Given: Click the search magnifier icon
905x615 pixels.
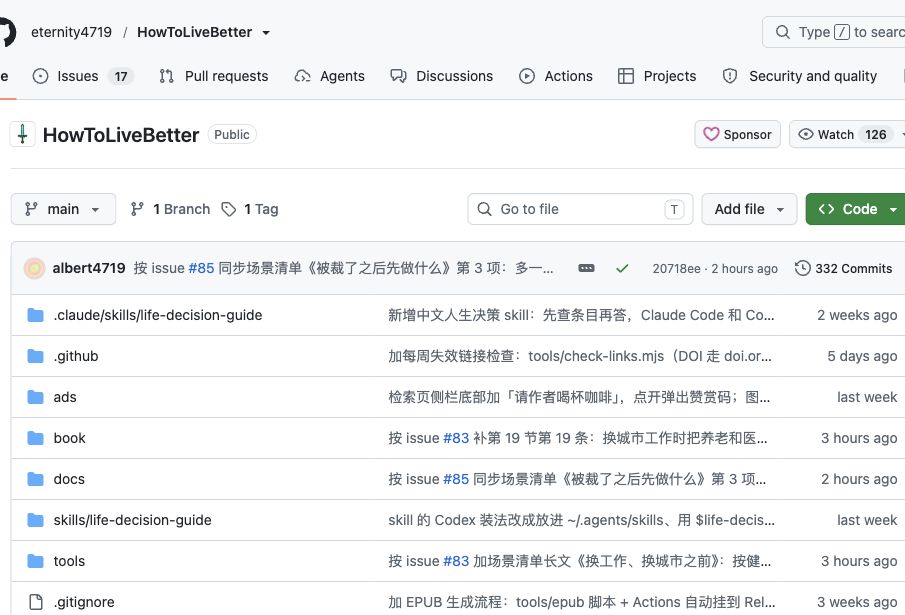Looking at the screenshot, I should tap(783, 32).
